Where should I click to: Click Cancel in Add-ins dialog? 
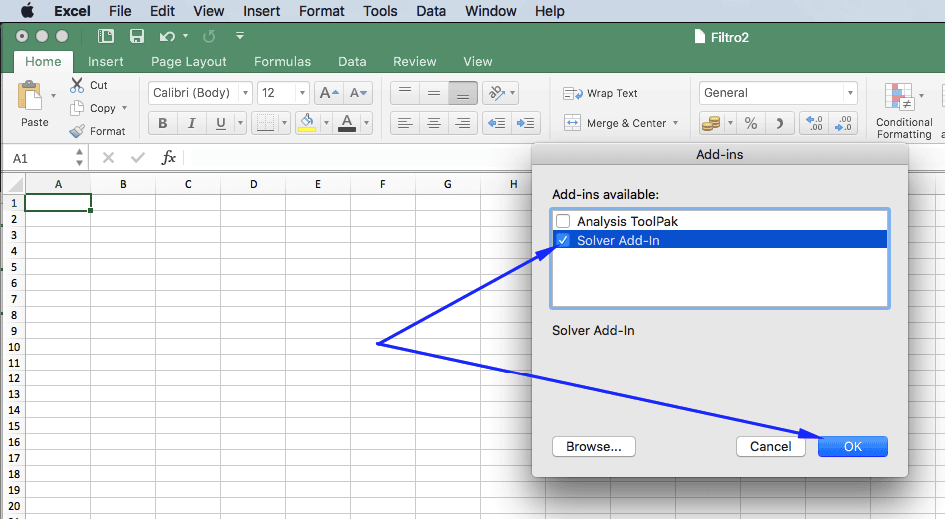770,447
